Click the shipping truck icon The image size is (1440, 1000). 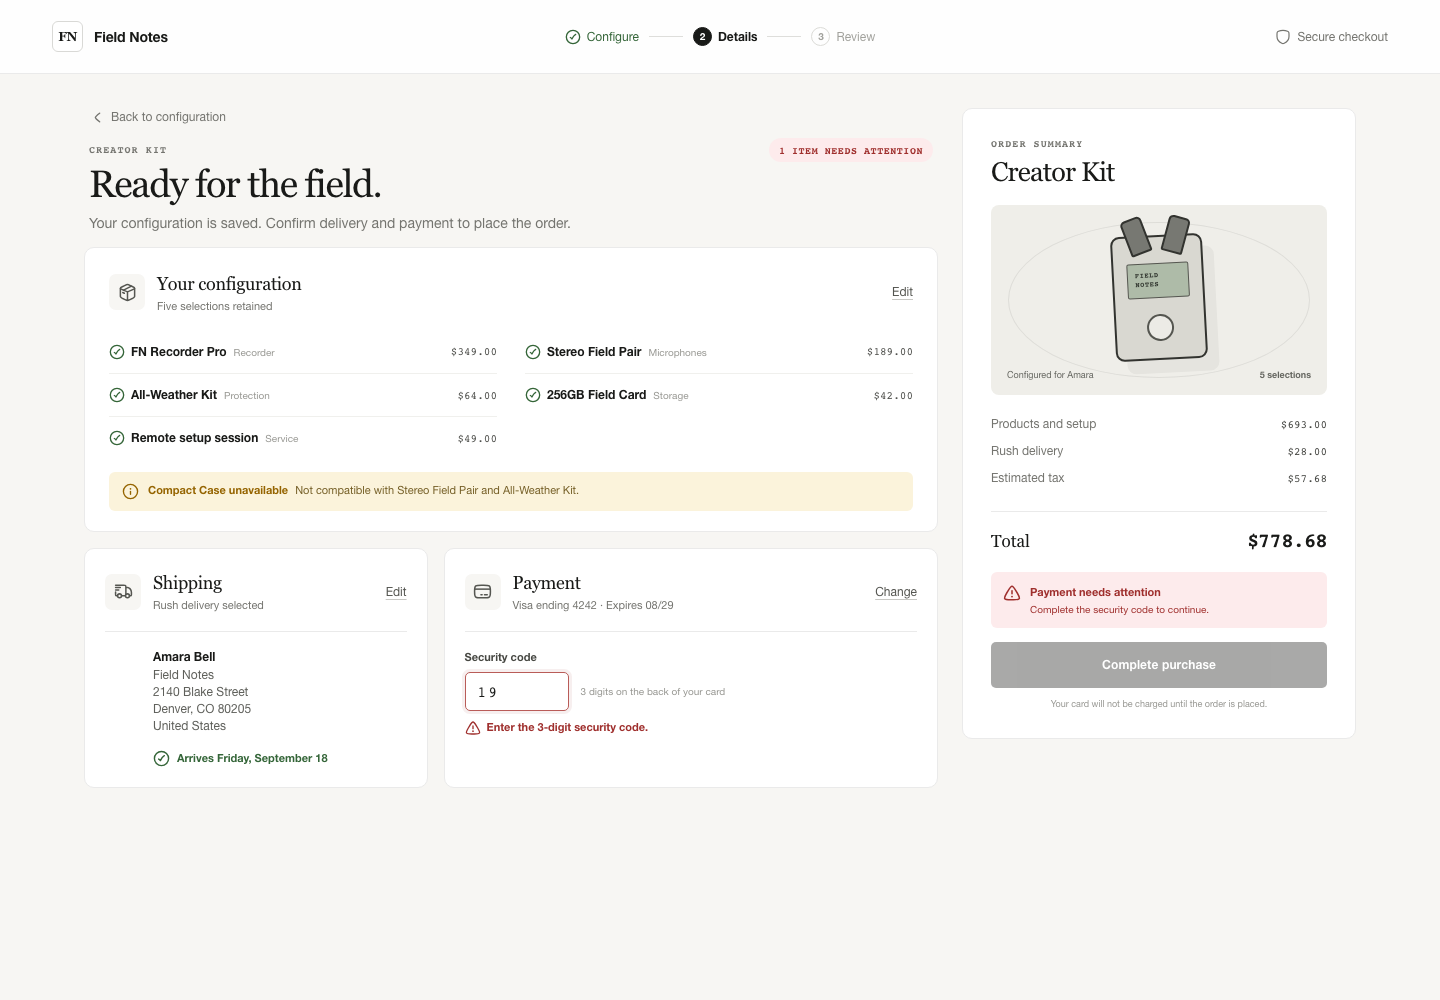123,592
